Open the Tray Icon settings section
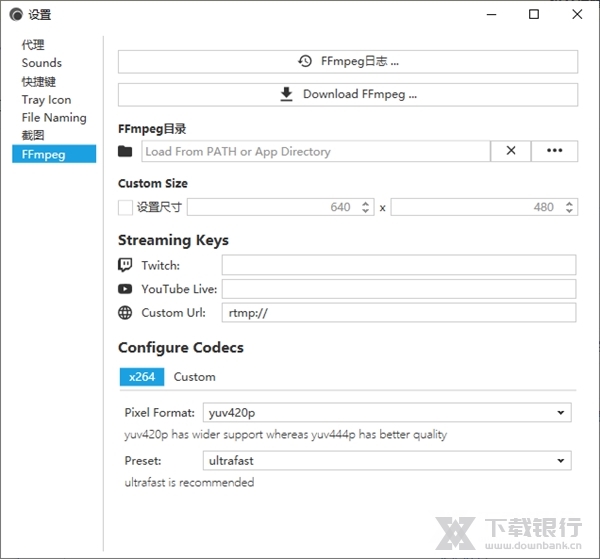 click(46, 100)
